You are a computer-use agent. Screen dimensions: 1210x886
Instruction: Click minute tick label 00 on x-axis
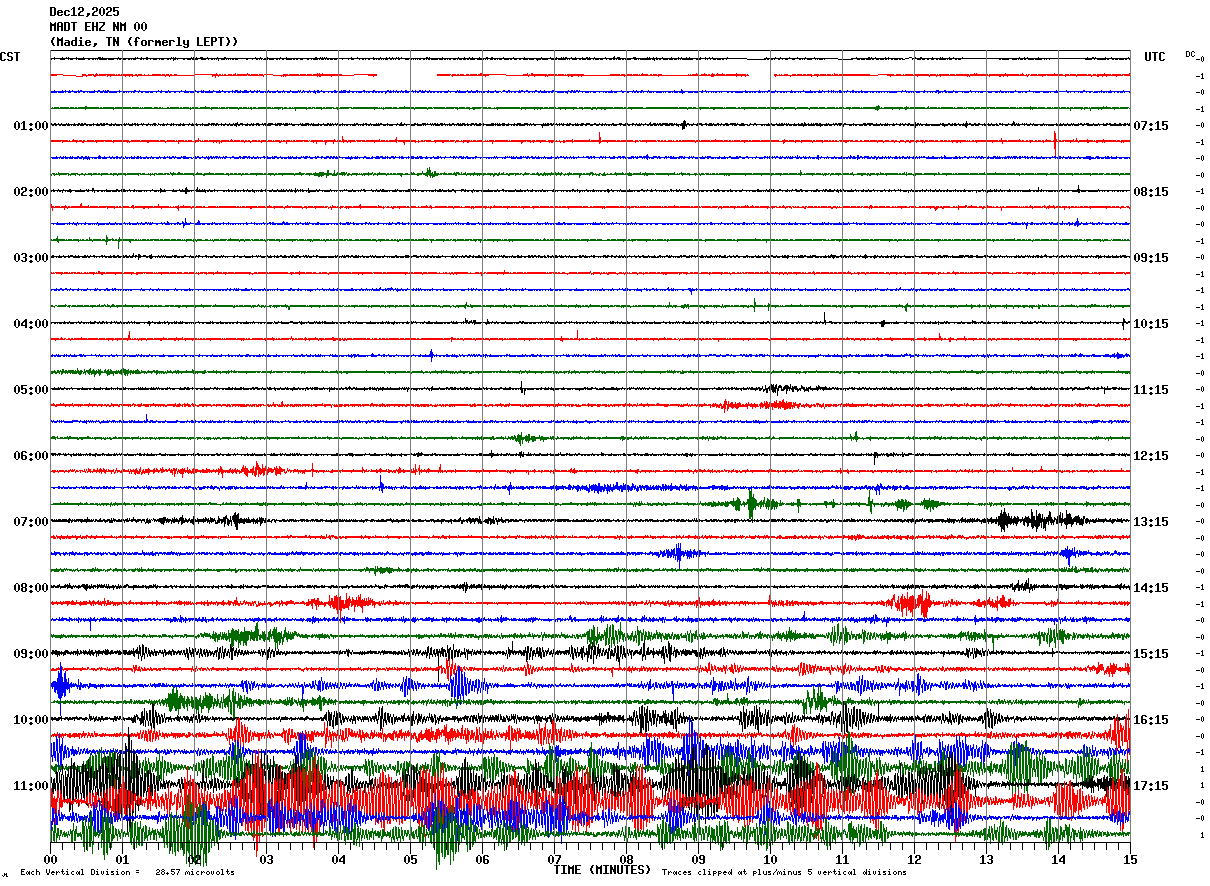click(51, 860)
